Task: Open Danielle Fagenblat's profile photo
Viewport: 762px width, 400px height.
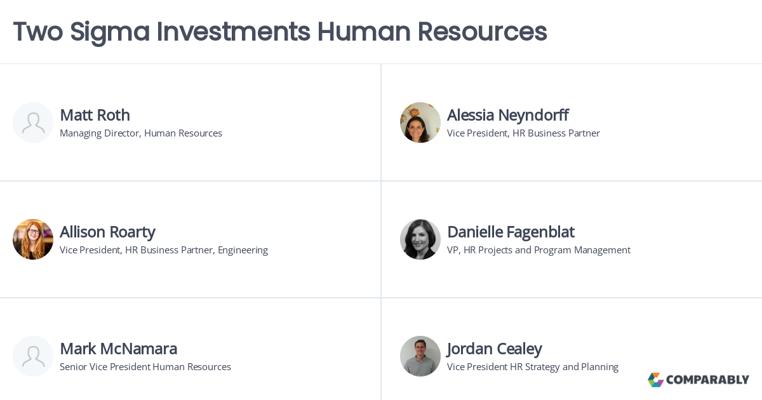Action: tap(420, 239)
